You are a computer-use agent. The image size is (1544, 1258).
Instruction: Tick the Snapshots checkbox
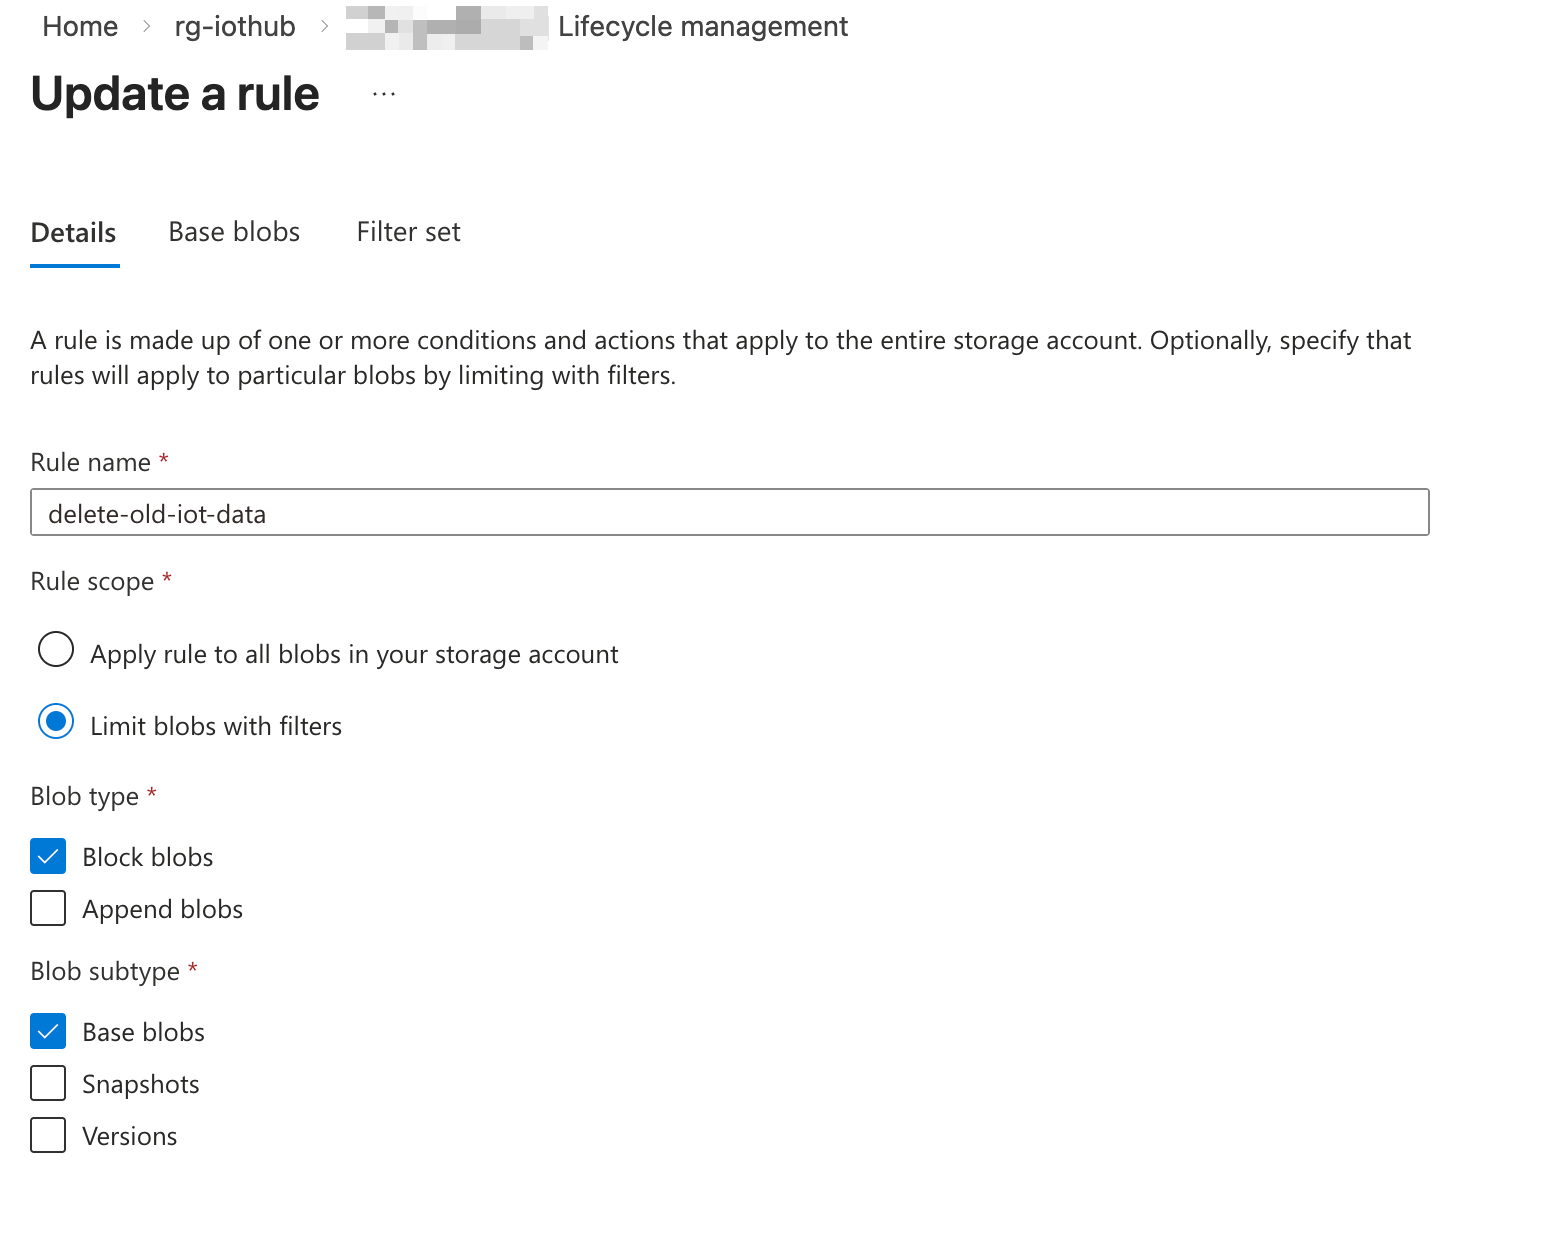pos(48,1083)
